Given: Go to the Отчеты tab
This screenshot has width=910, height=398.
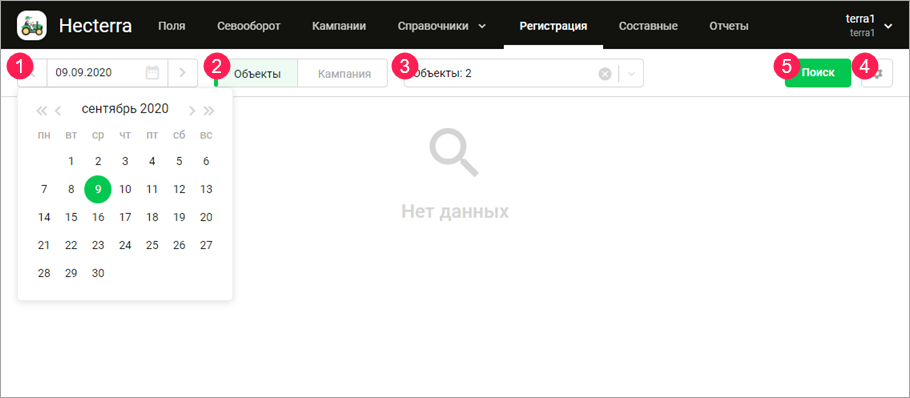Looking at the screenshot, I should (728, 26).
